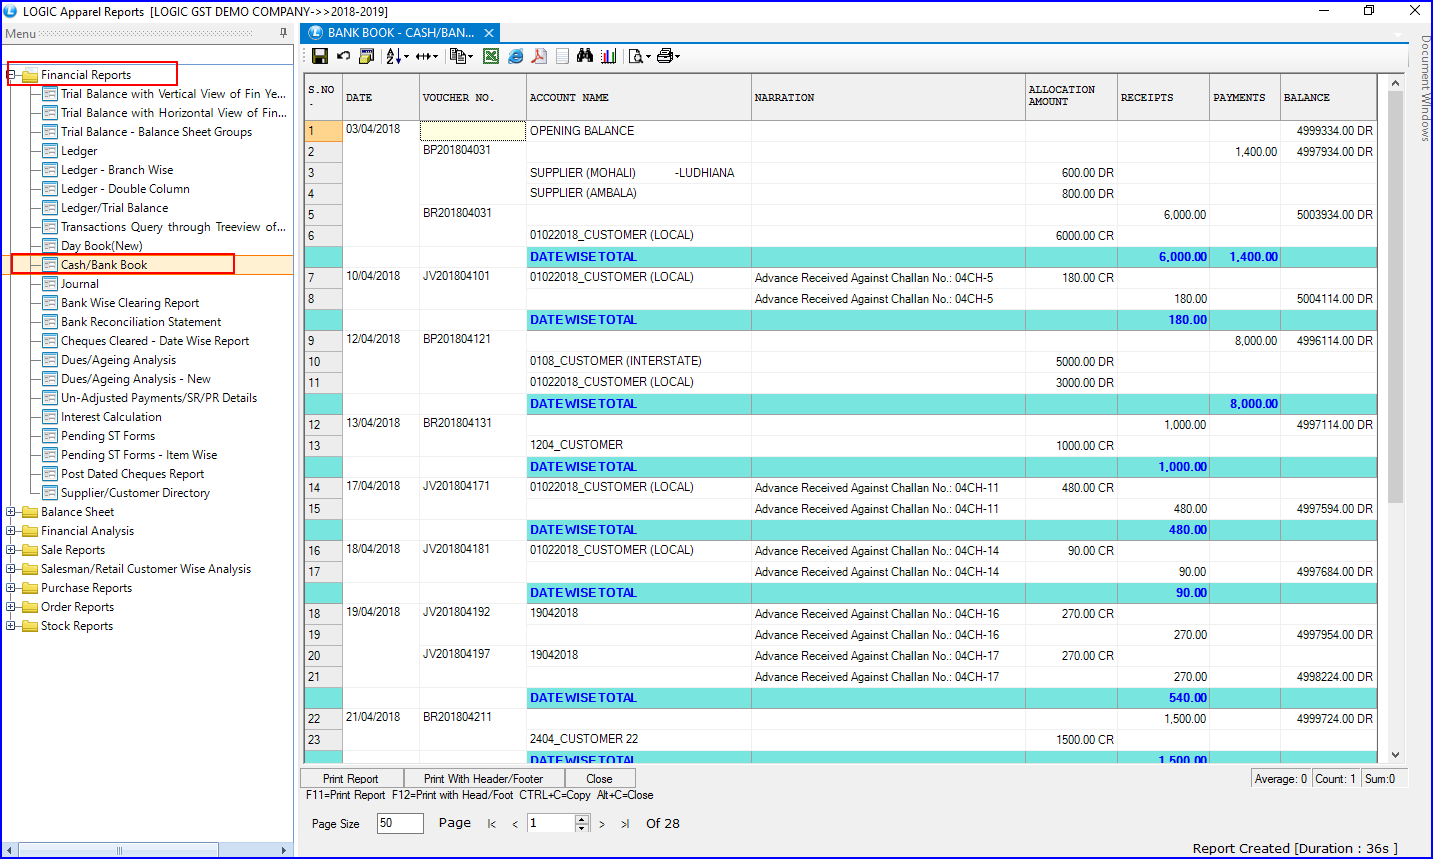This screenshot has height=859, width=1433.
Task: Export report to PDF
Action: pos(539,56)
